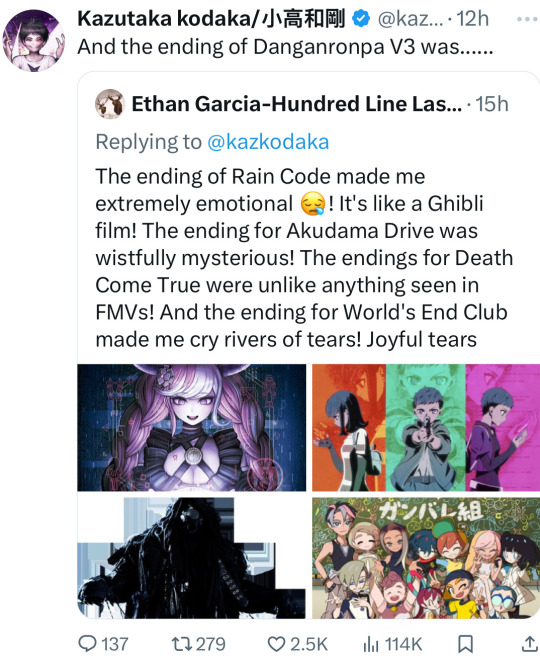
Task: Open the three-dot more options menu
Action: coord(527,19)
